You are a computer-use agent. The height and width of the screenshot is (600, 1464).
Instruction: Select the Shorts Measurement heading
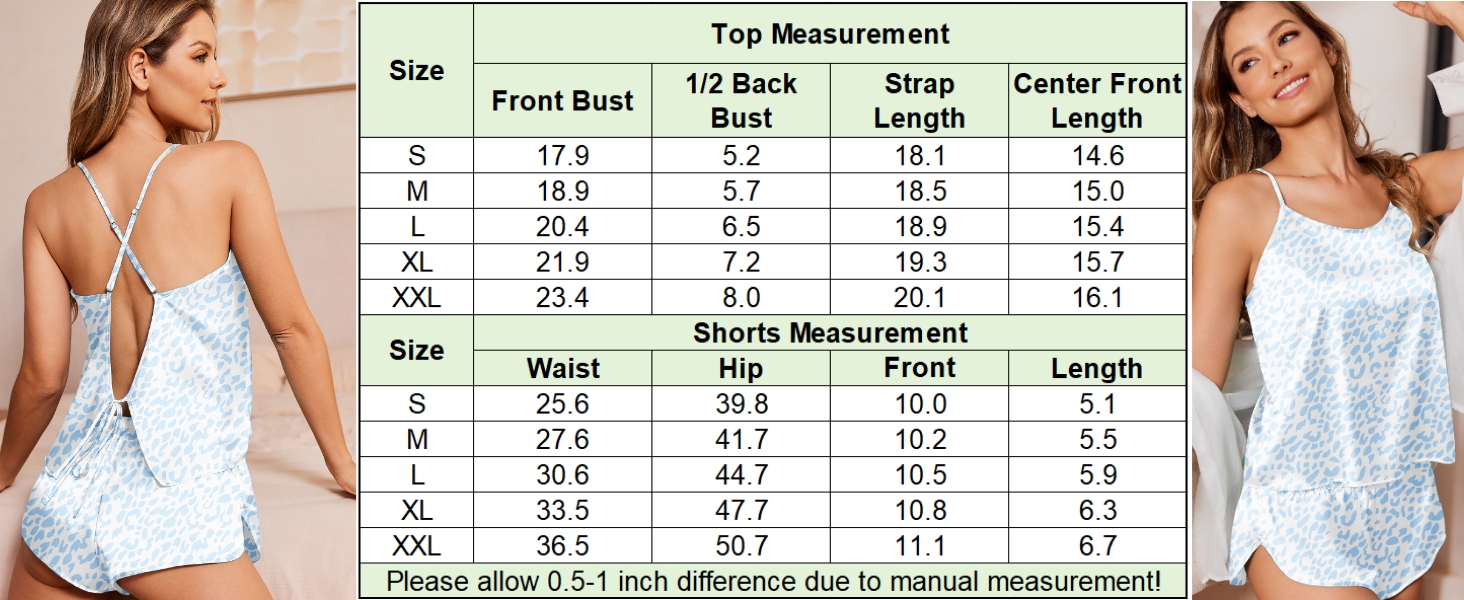(x=830, y=333)
